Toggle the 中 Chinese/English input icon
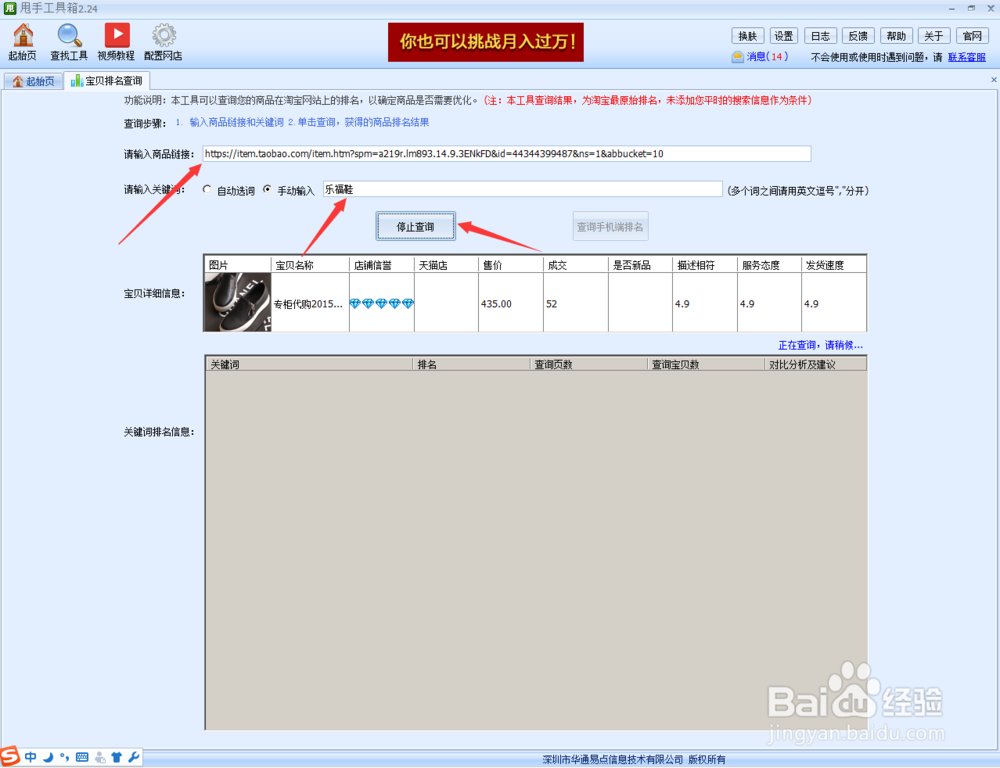The image size is (1000, 768). click(30, 758)
